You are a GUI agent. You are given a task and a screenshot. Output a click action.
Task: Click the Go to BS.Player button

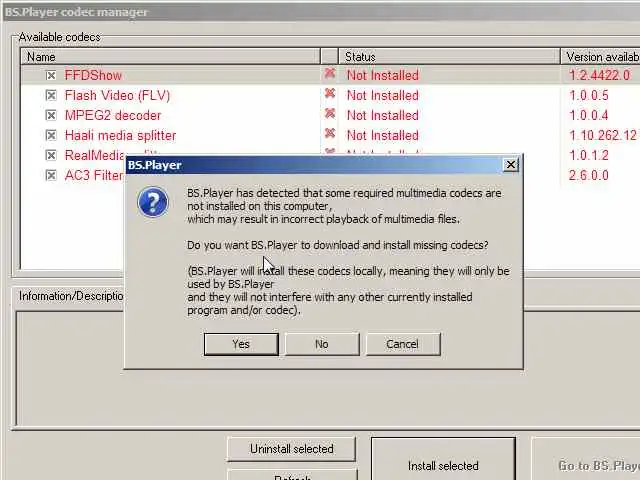[586, 459]
